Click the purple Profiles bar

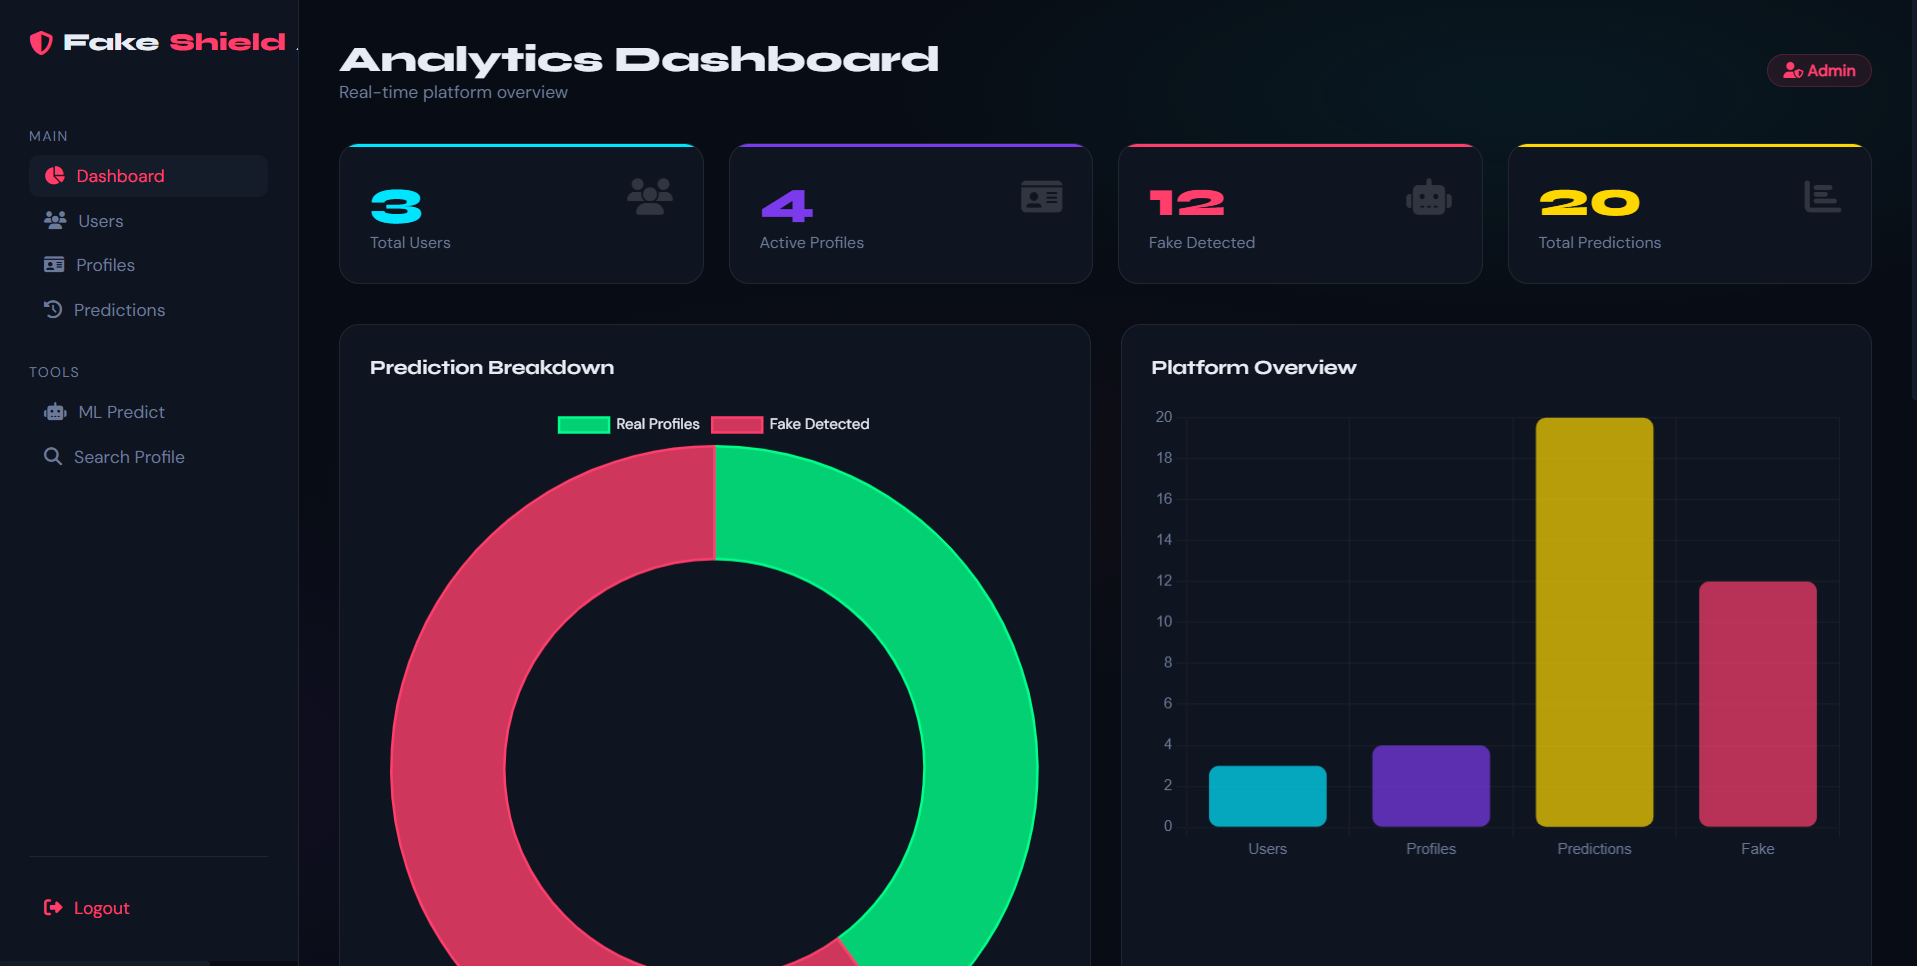pos(1431,786)
